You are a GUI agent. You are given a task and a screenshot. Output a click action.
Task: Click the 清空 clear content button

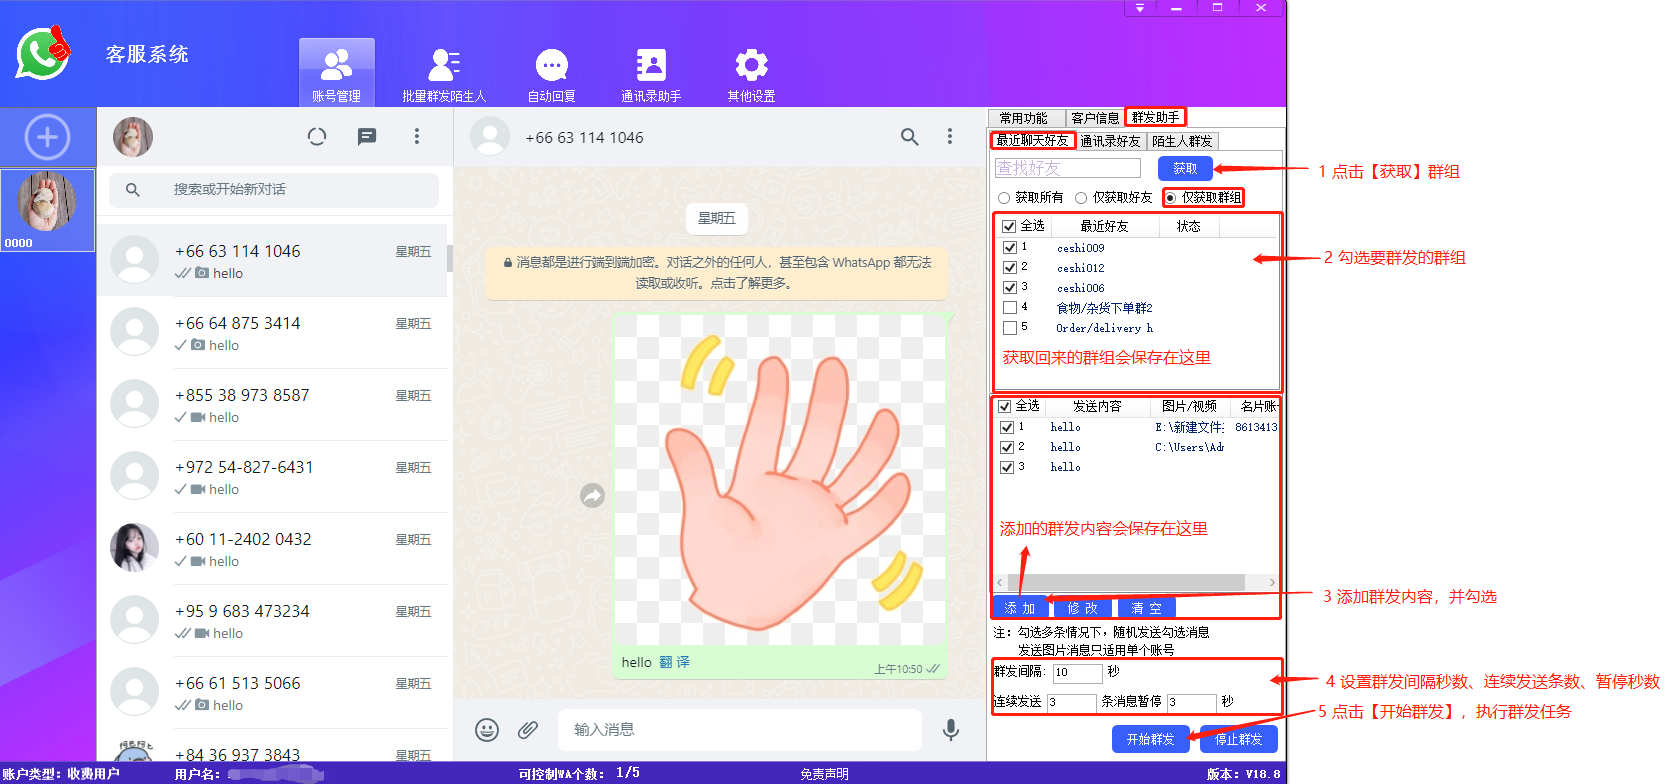click(x=1146, y=608)
